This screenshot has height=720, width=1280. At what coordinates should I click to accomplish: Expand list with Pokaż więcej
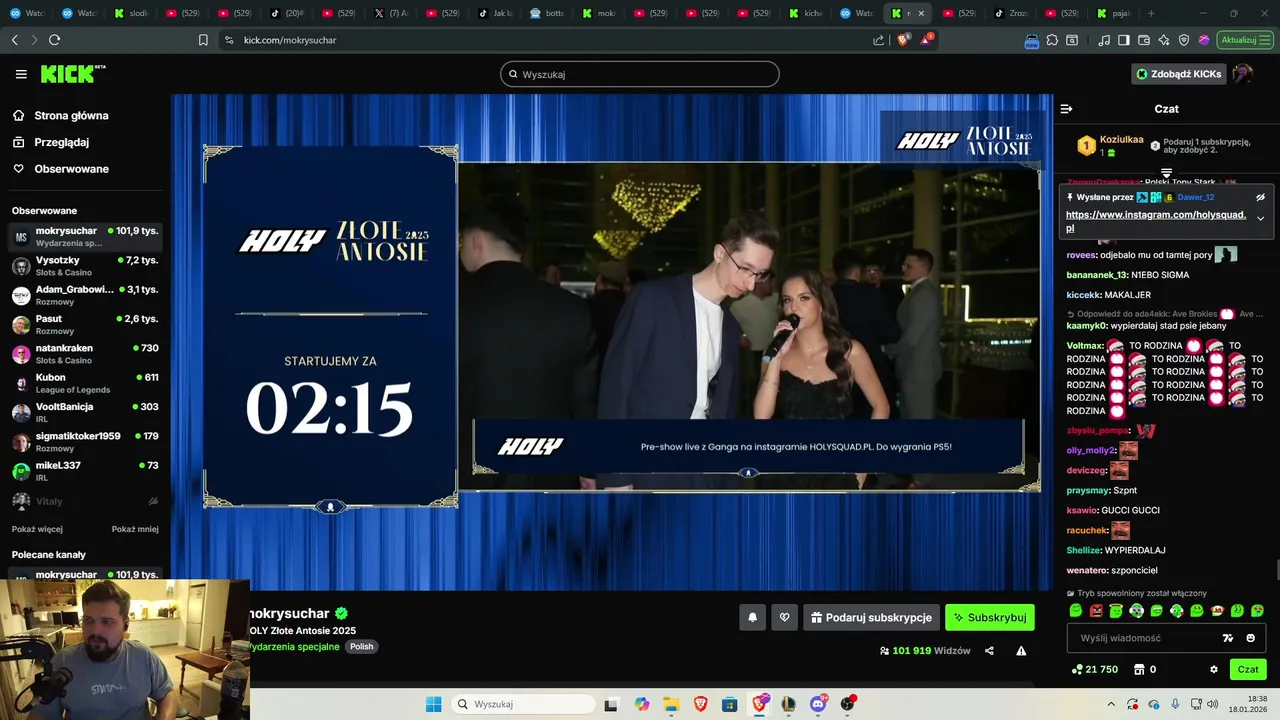coord(37,529)
